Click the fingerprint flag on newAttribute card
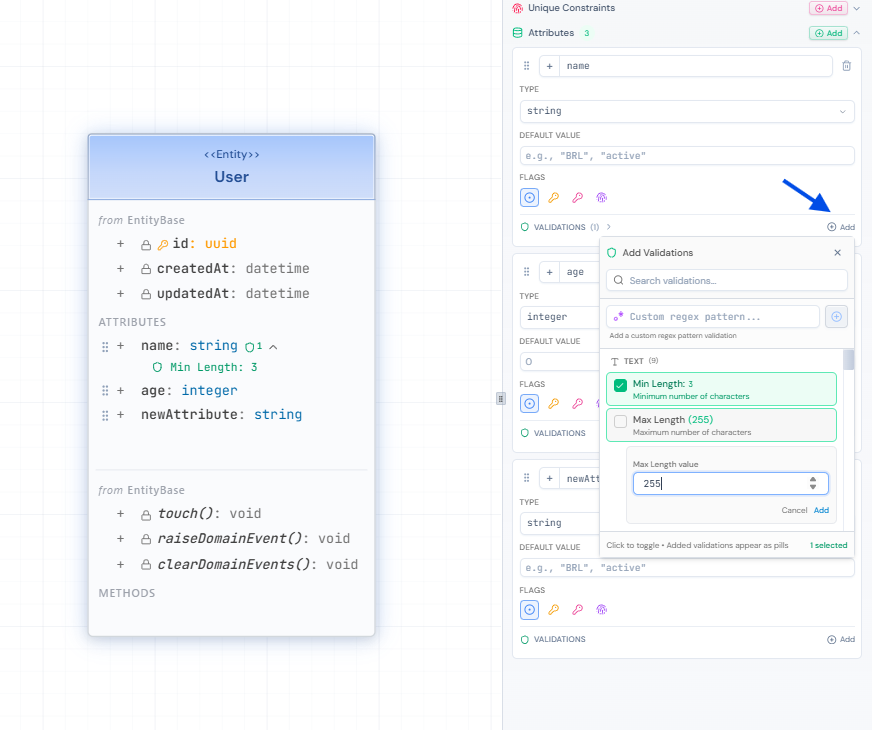 [601, 609]
